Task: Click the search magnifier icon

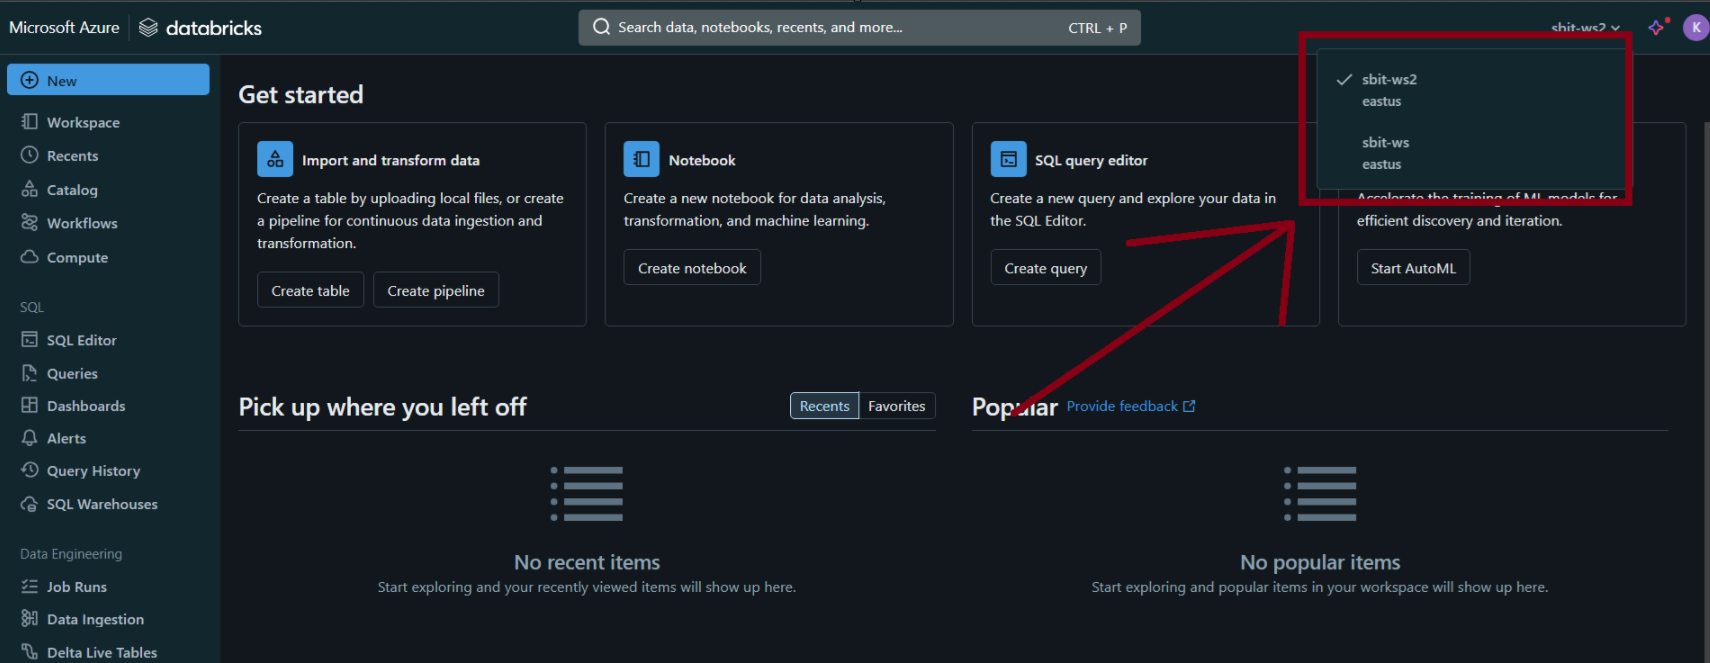Action: pos(601,27)
